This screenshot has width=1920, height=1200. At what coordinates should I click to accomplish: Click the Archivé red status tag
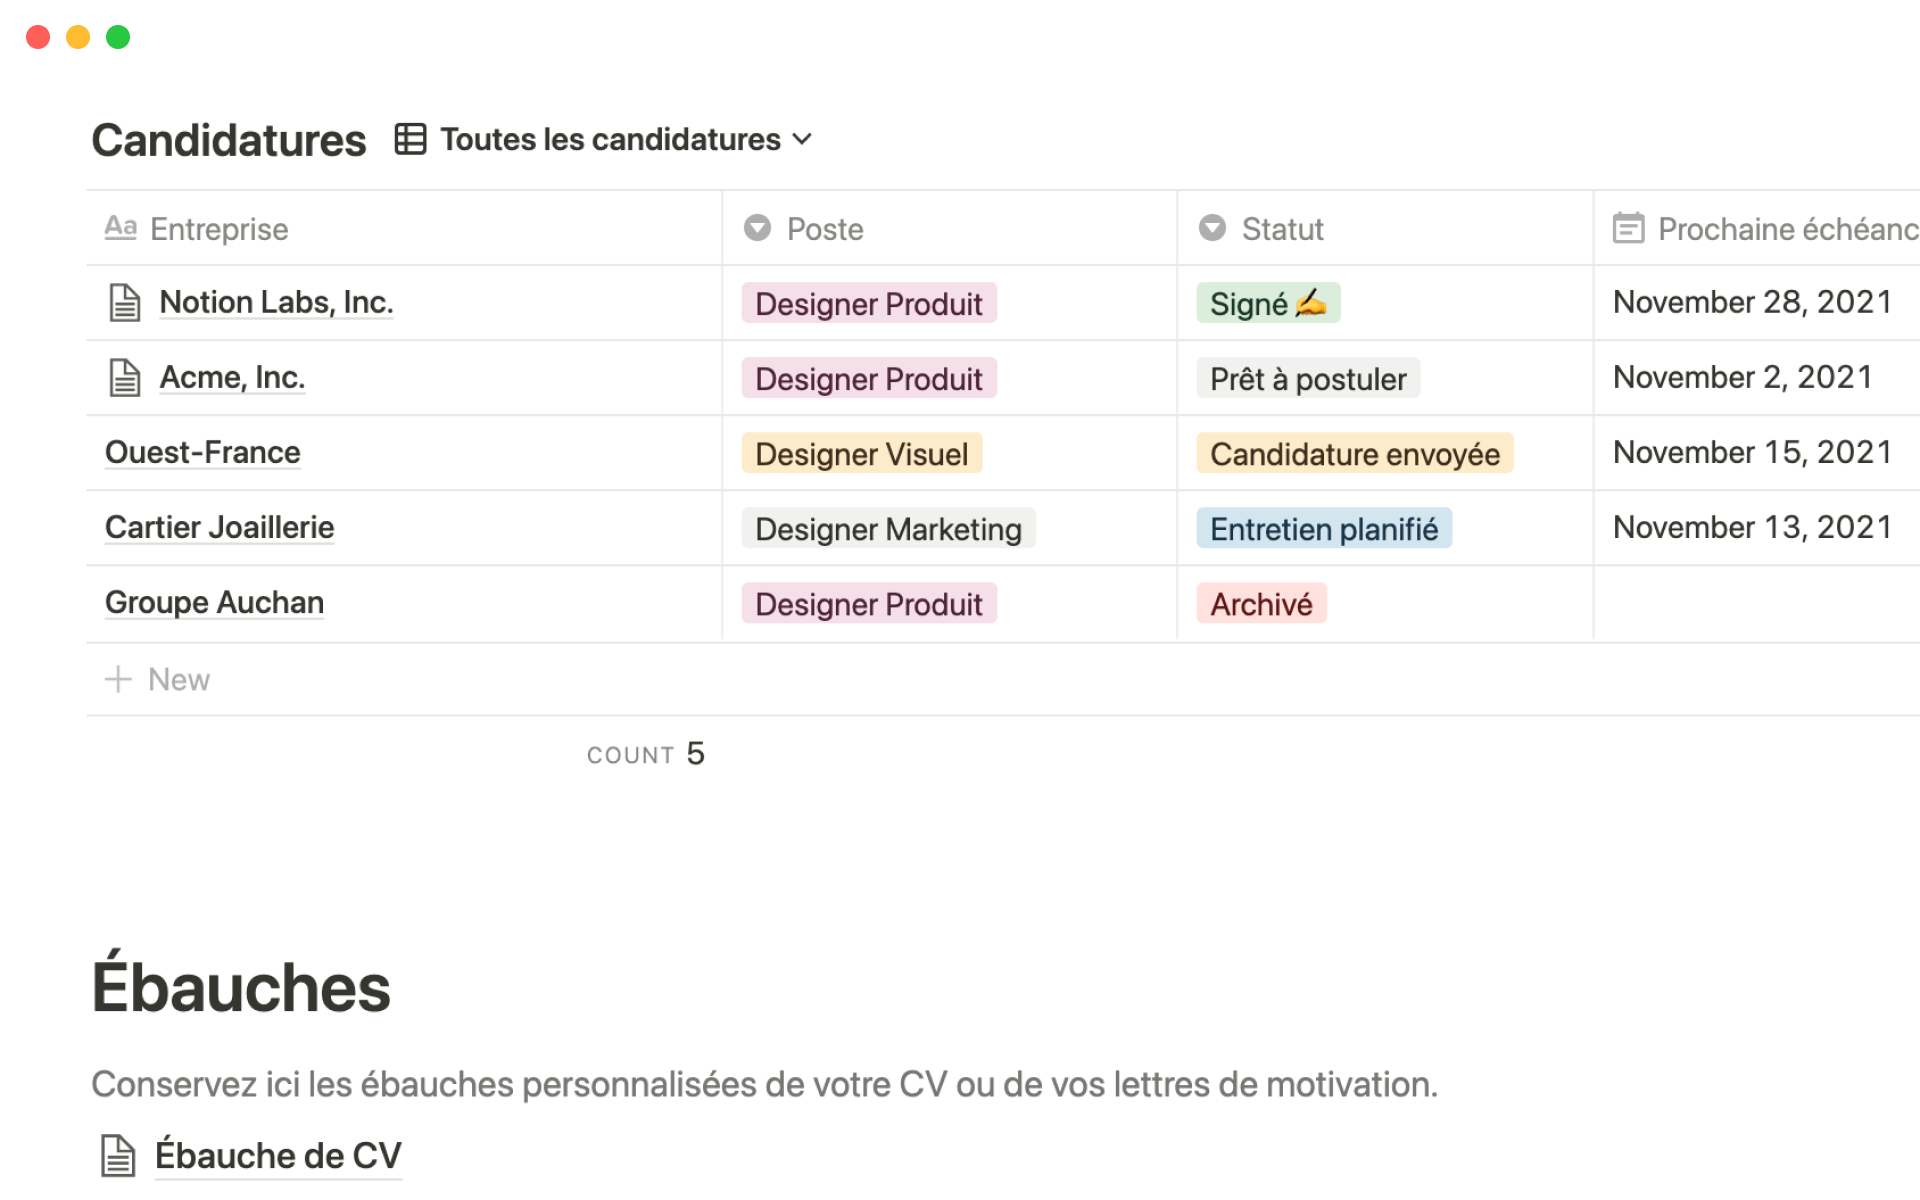(x=1261, y=603)
